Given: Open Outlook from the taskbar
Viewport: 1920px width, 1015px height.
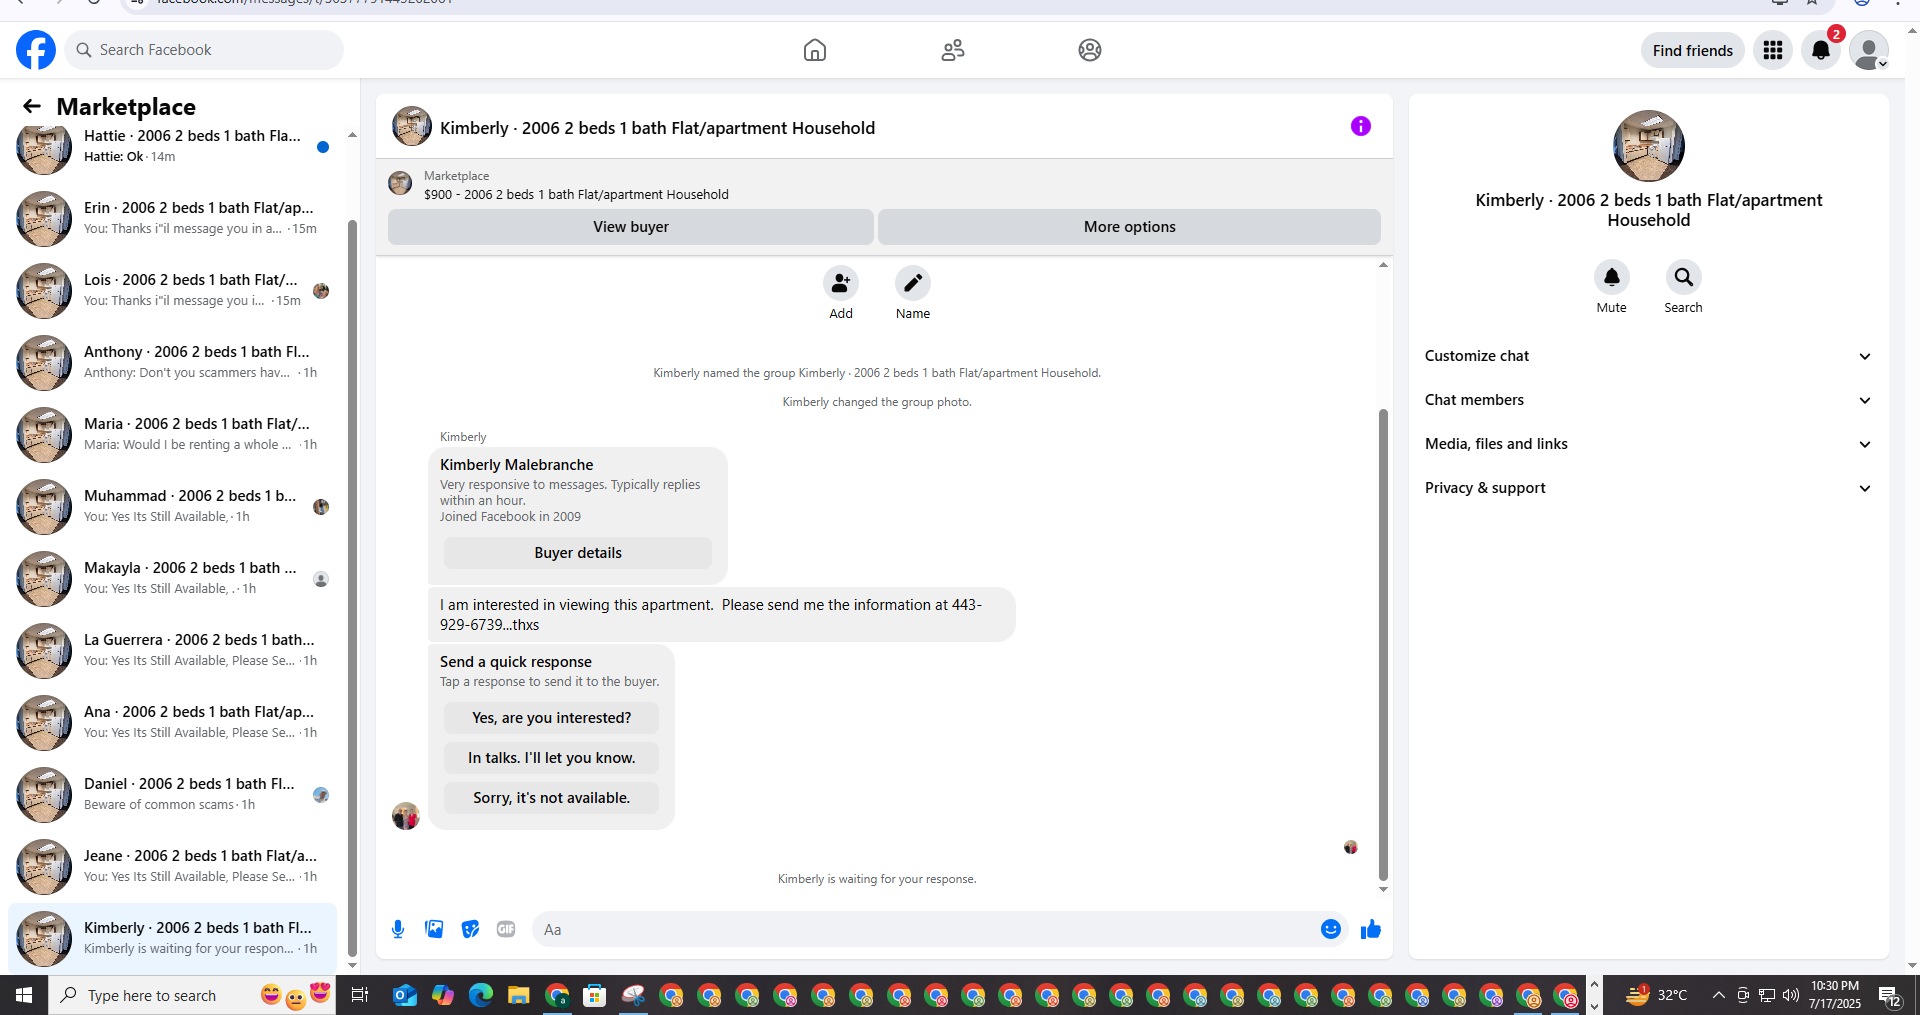Looking at the screenshot, I should click(405, 995).
